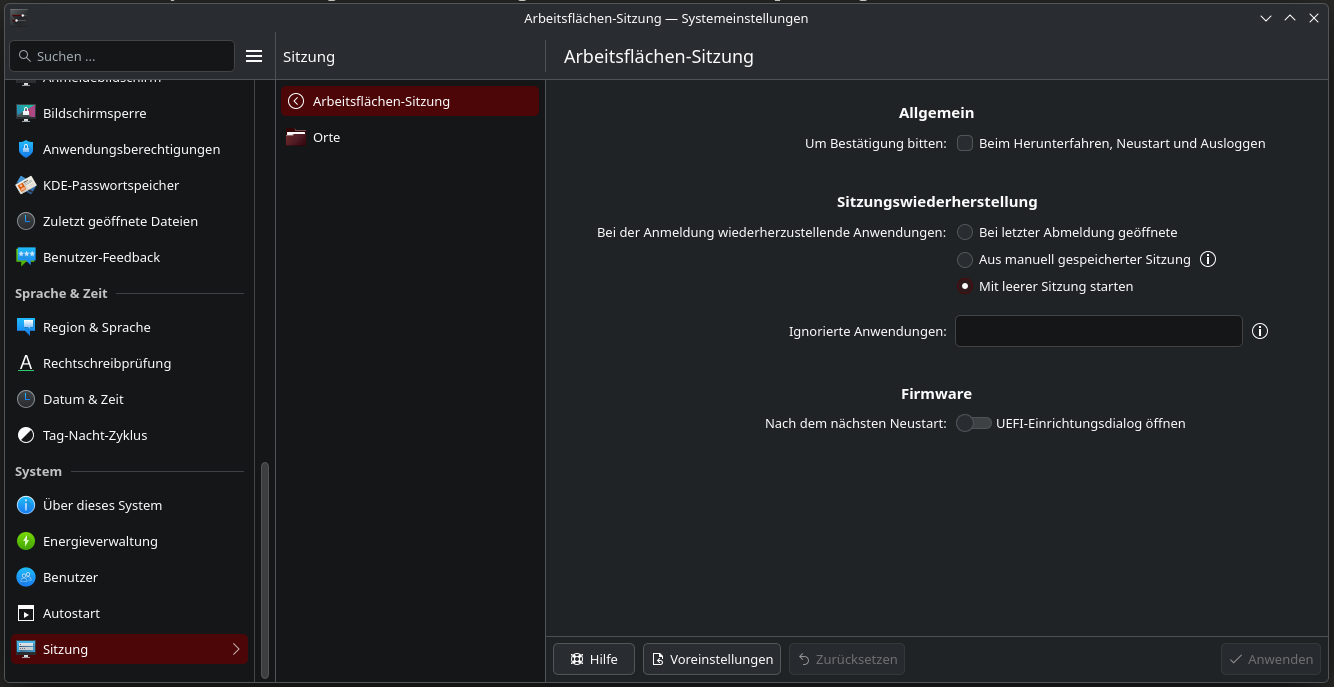Click the Ignorierte Anwendungen text field
This screenshot has width=1334, height=687.
coord(1098,331)
